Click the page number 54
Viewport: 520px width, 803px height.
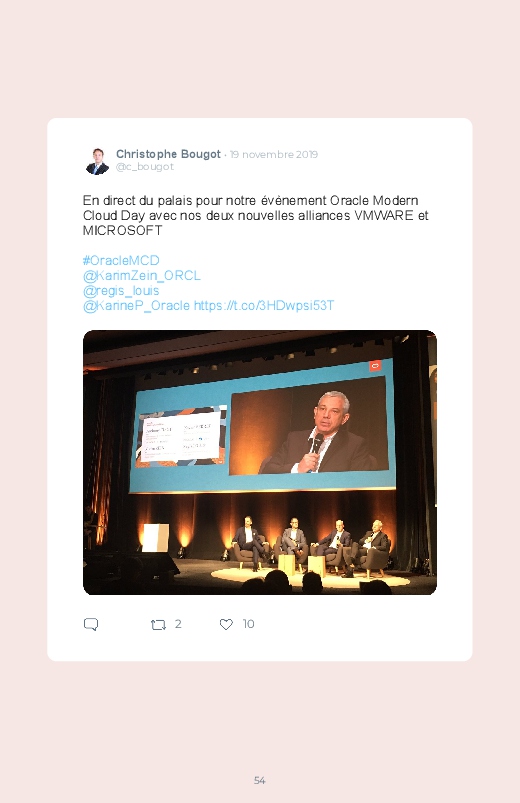click(x=260, y=780)
